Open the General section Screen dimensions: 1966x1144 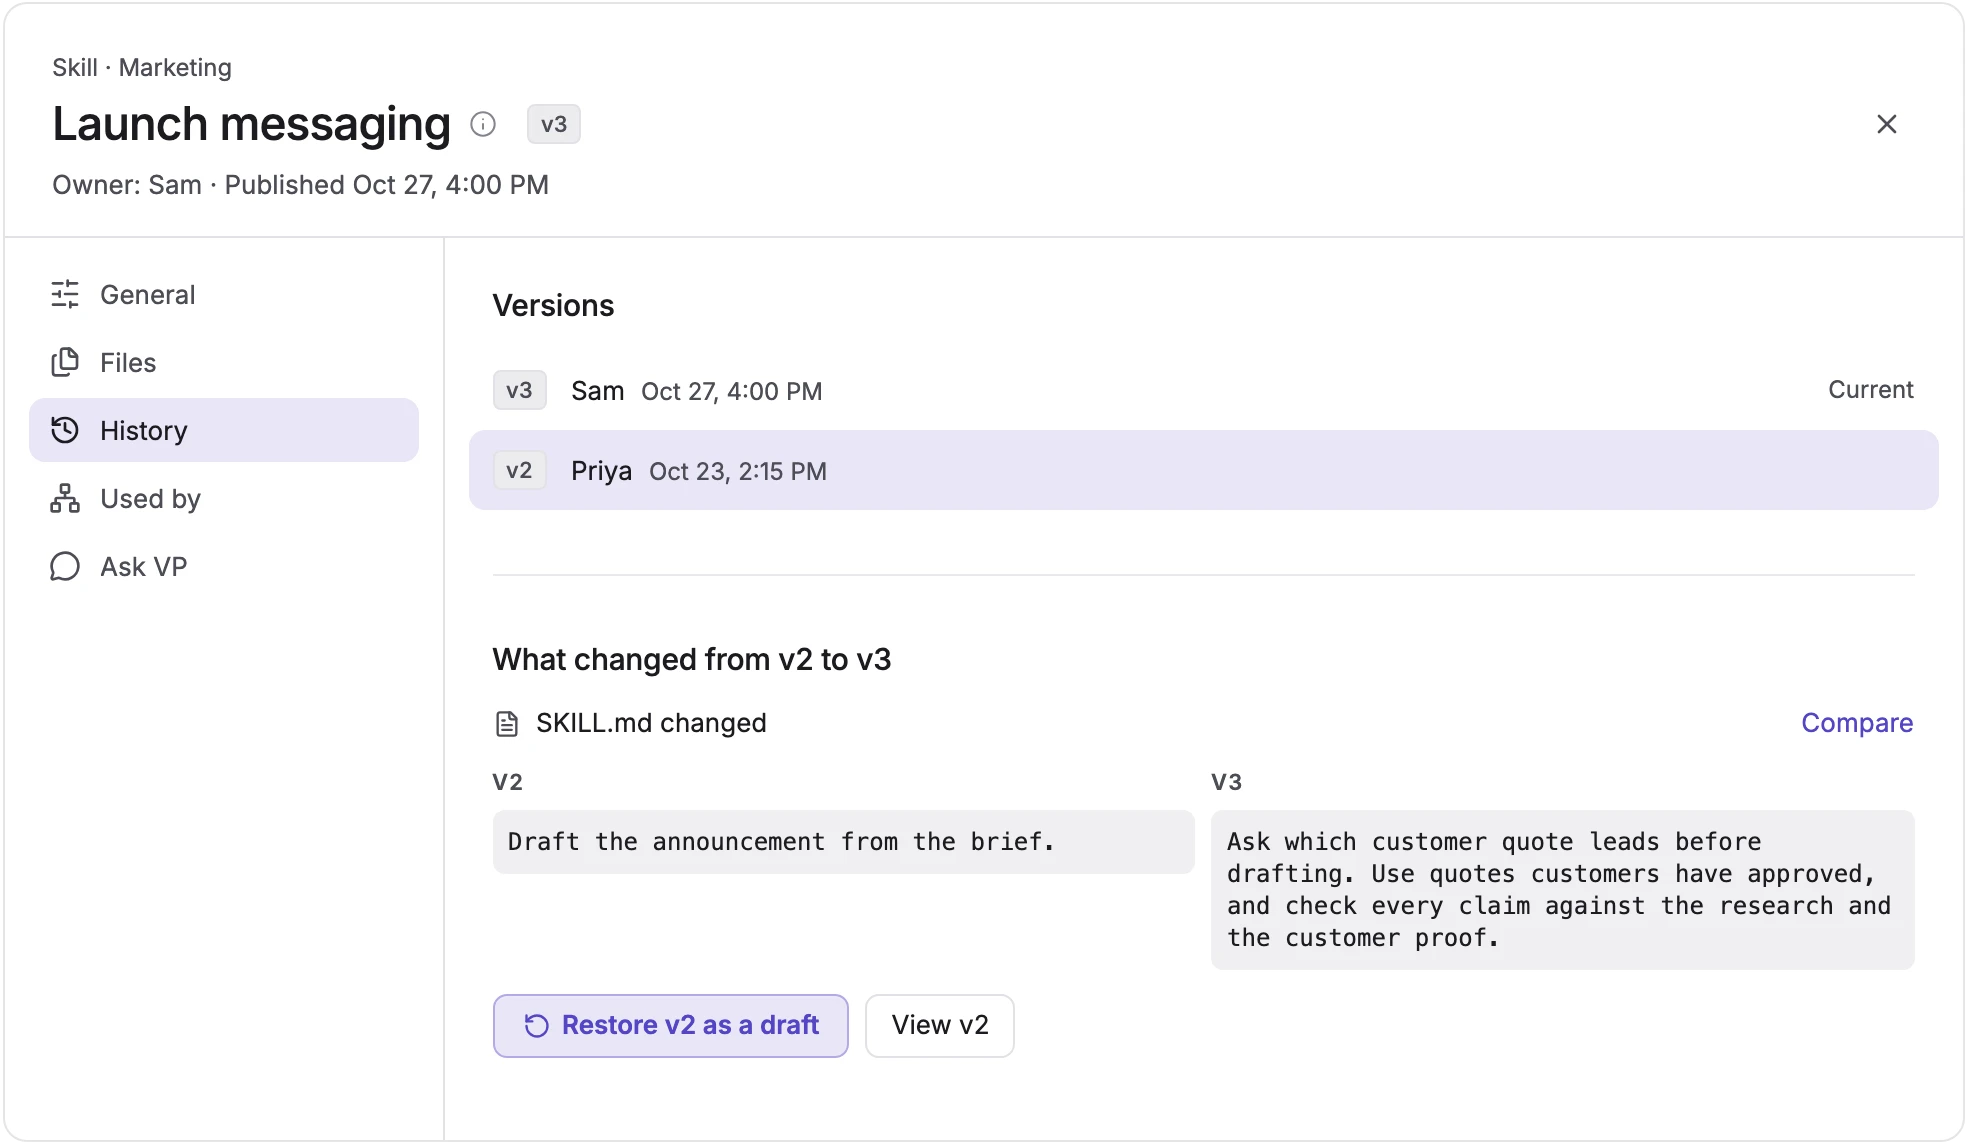pos(224,294)
